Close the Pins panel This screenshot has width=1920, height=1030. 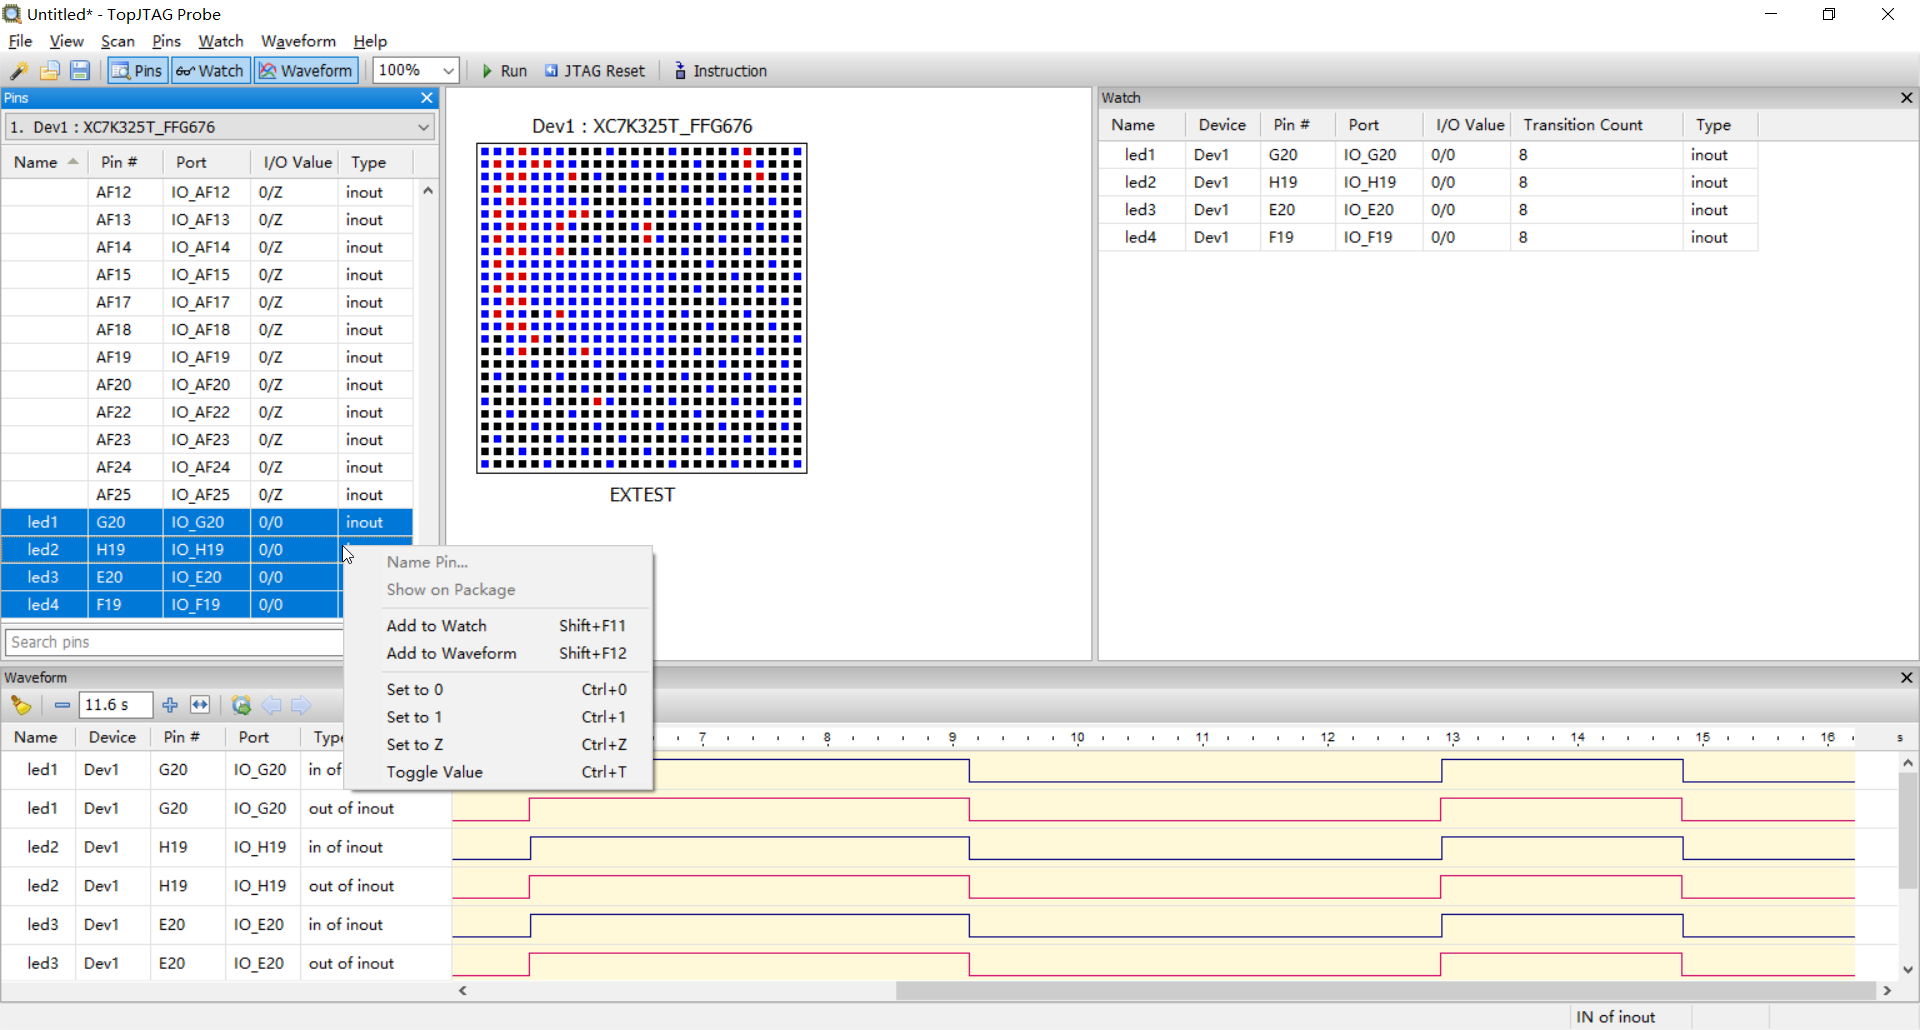[x=427, y=98]
